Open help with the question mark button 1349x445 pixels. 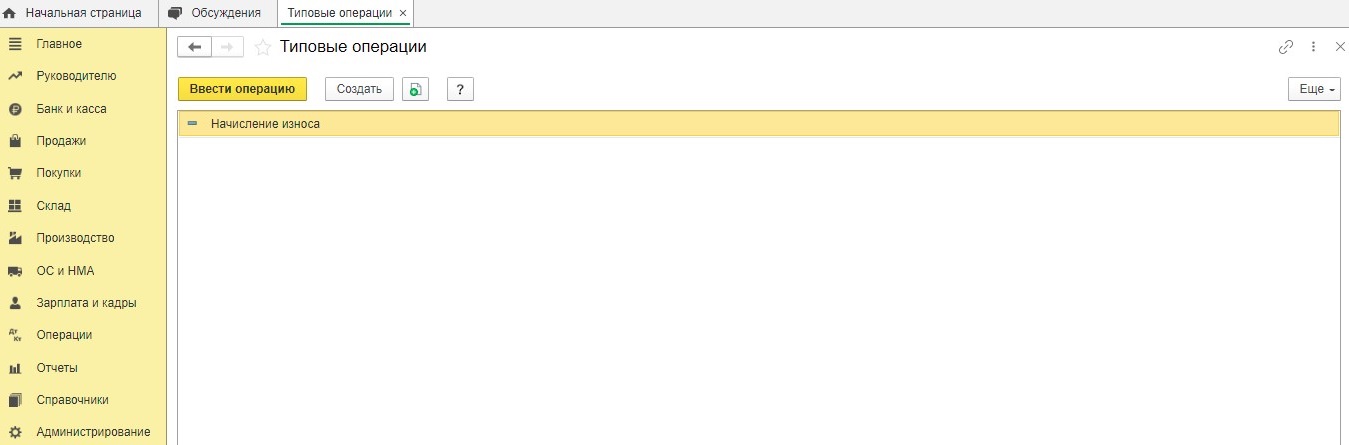pos(460,89)
